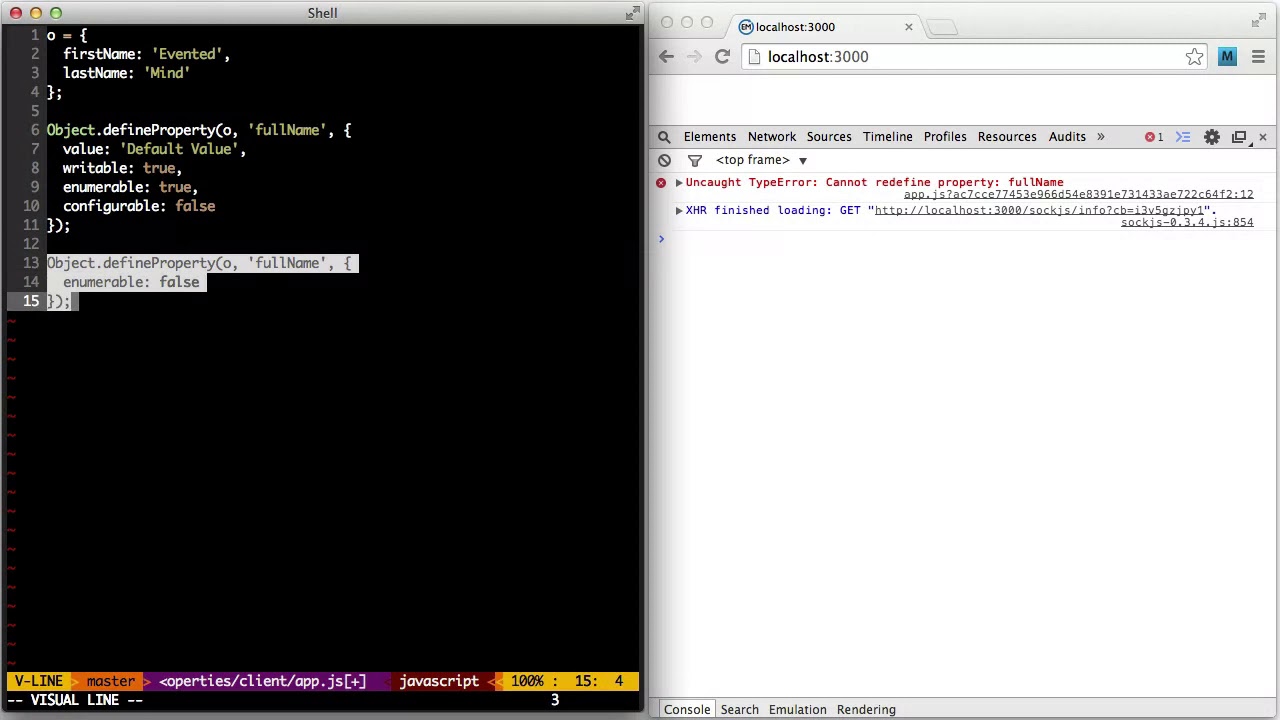Image resolution: width=1280 pixels, height=720 pixels.
Task: Click 'writable: true' on line 8
Action: (x=119, y=168)
